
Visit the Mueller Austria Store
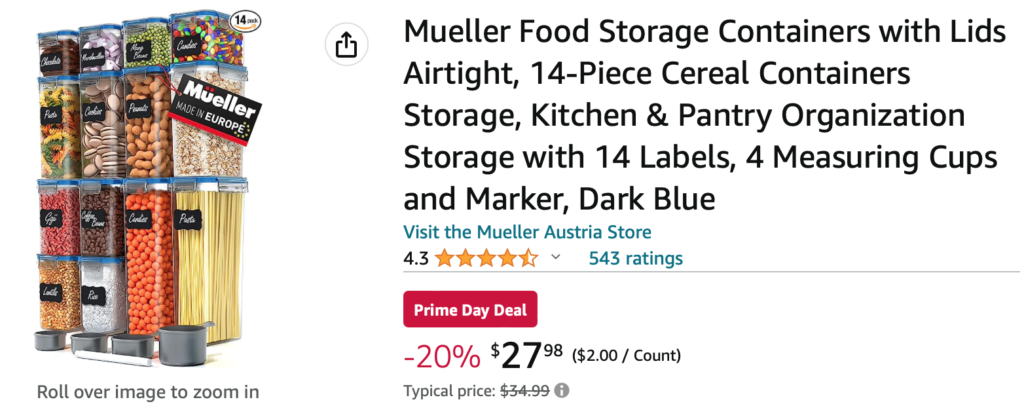click(x=527, y=232)
